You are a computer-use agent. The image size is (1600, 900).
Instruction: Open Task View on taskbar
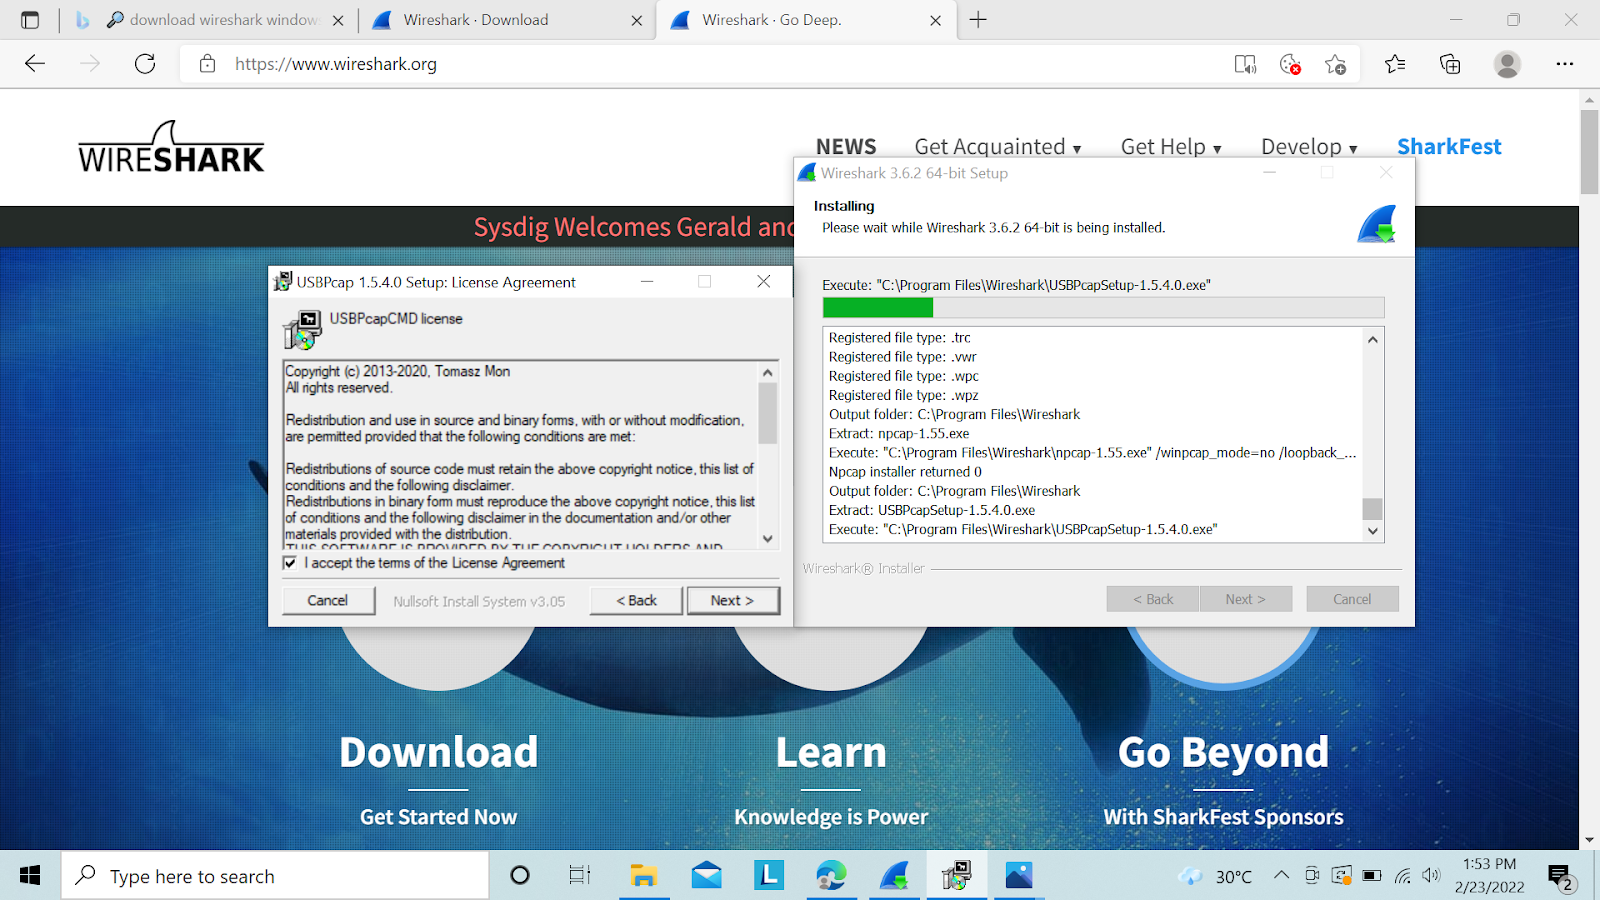click(x=580, y=876)
